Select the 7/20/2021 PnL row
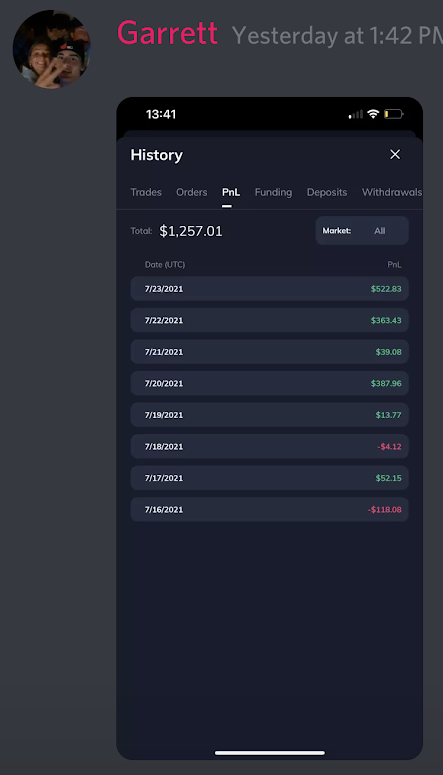This screenshot has width=443, height=775. (x=269, y=383)
